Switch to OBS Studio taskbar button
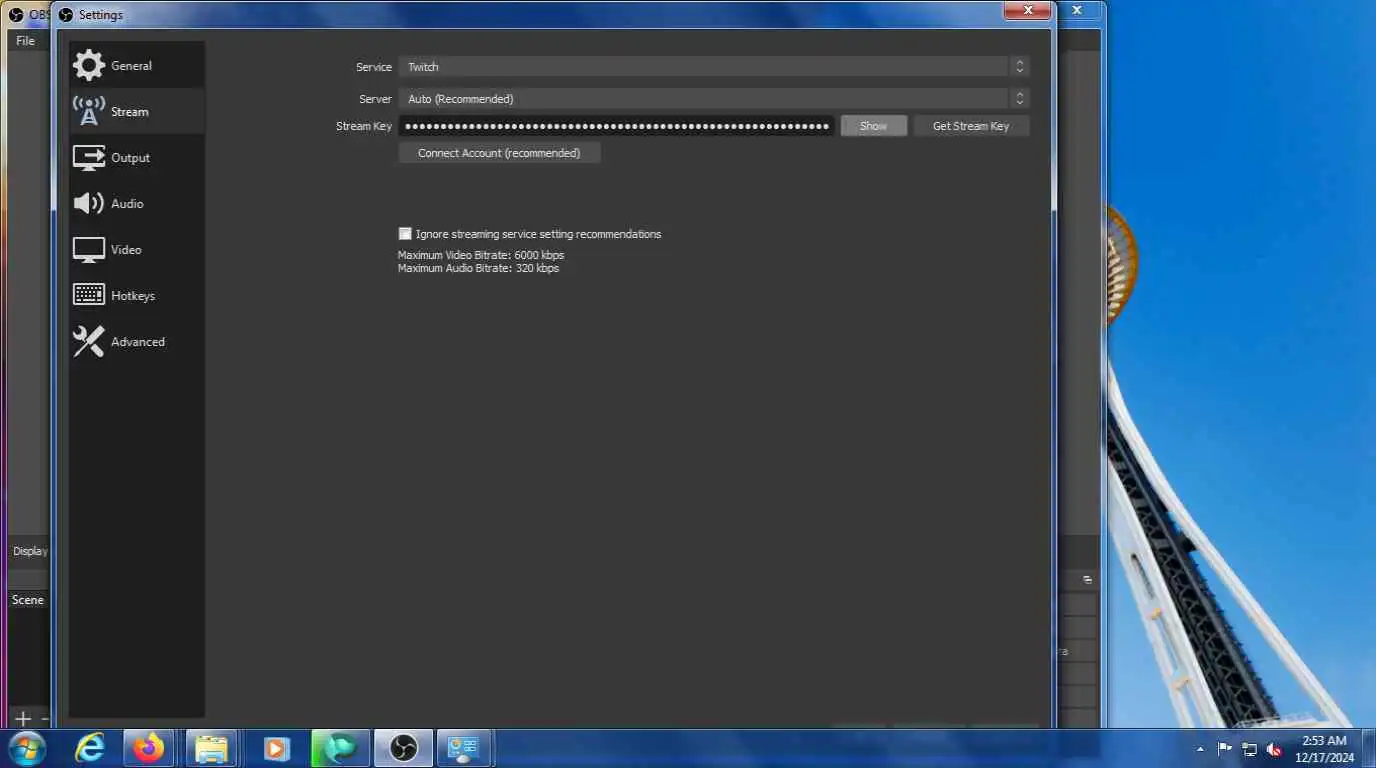The width and height of the screenshot is (1376, 768). coord(403,748)
